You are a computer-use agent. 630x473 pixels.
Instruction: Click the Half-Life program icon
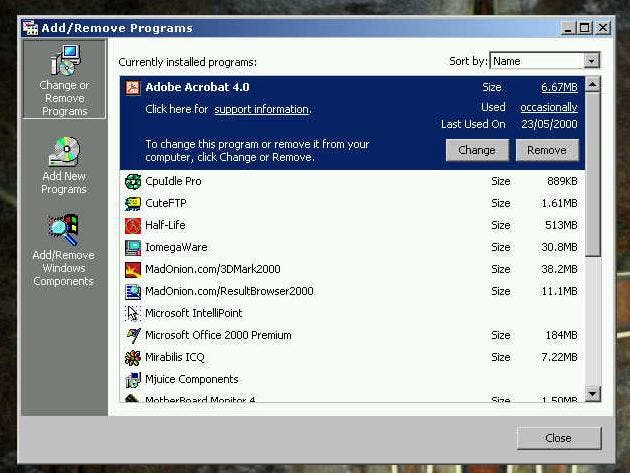coord(133,225)
